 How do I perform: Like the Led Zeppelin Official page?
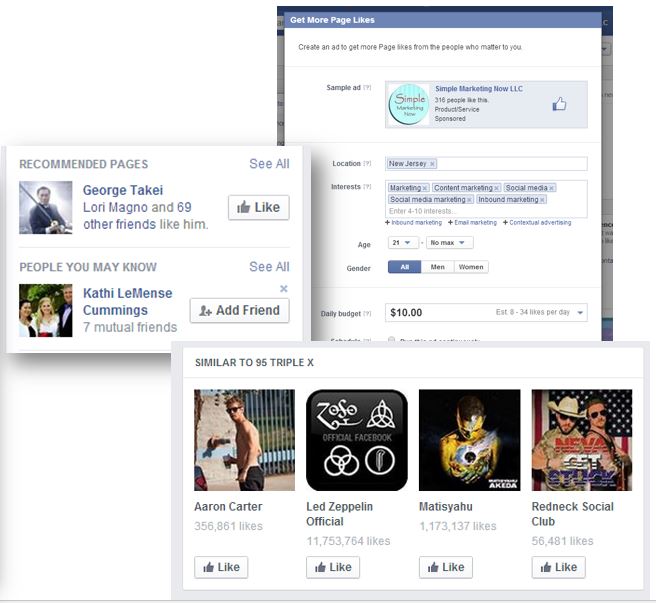pyautogui.click(x=333, y=567)
